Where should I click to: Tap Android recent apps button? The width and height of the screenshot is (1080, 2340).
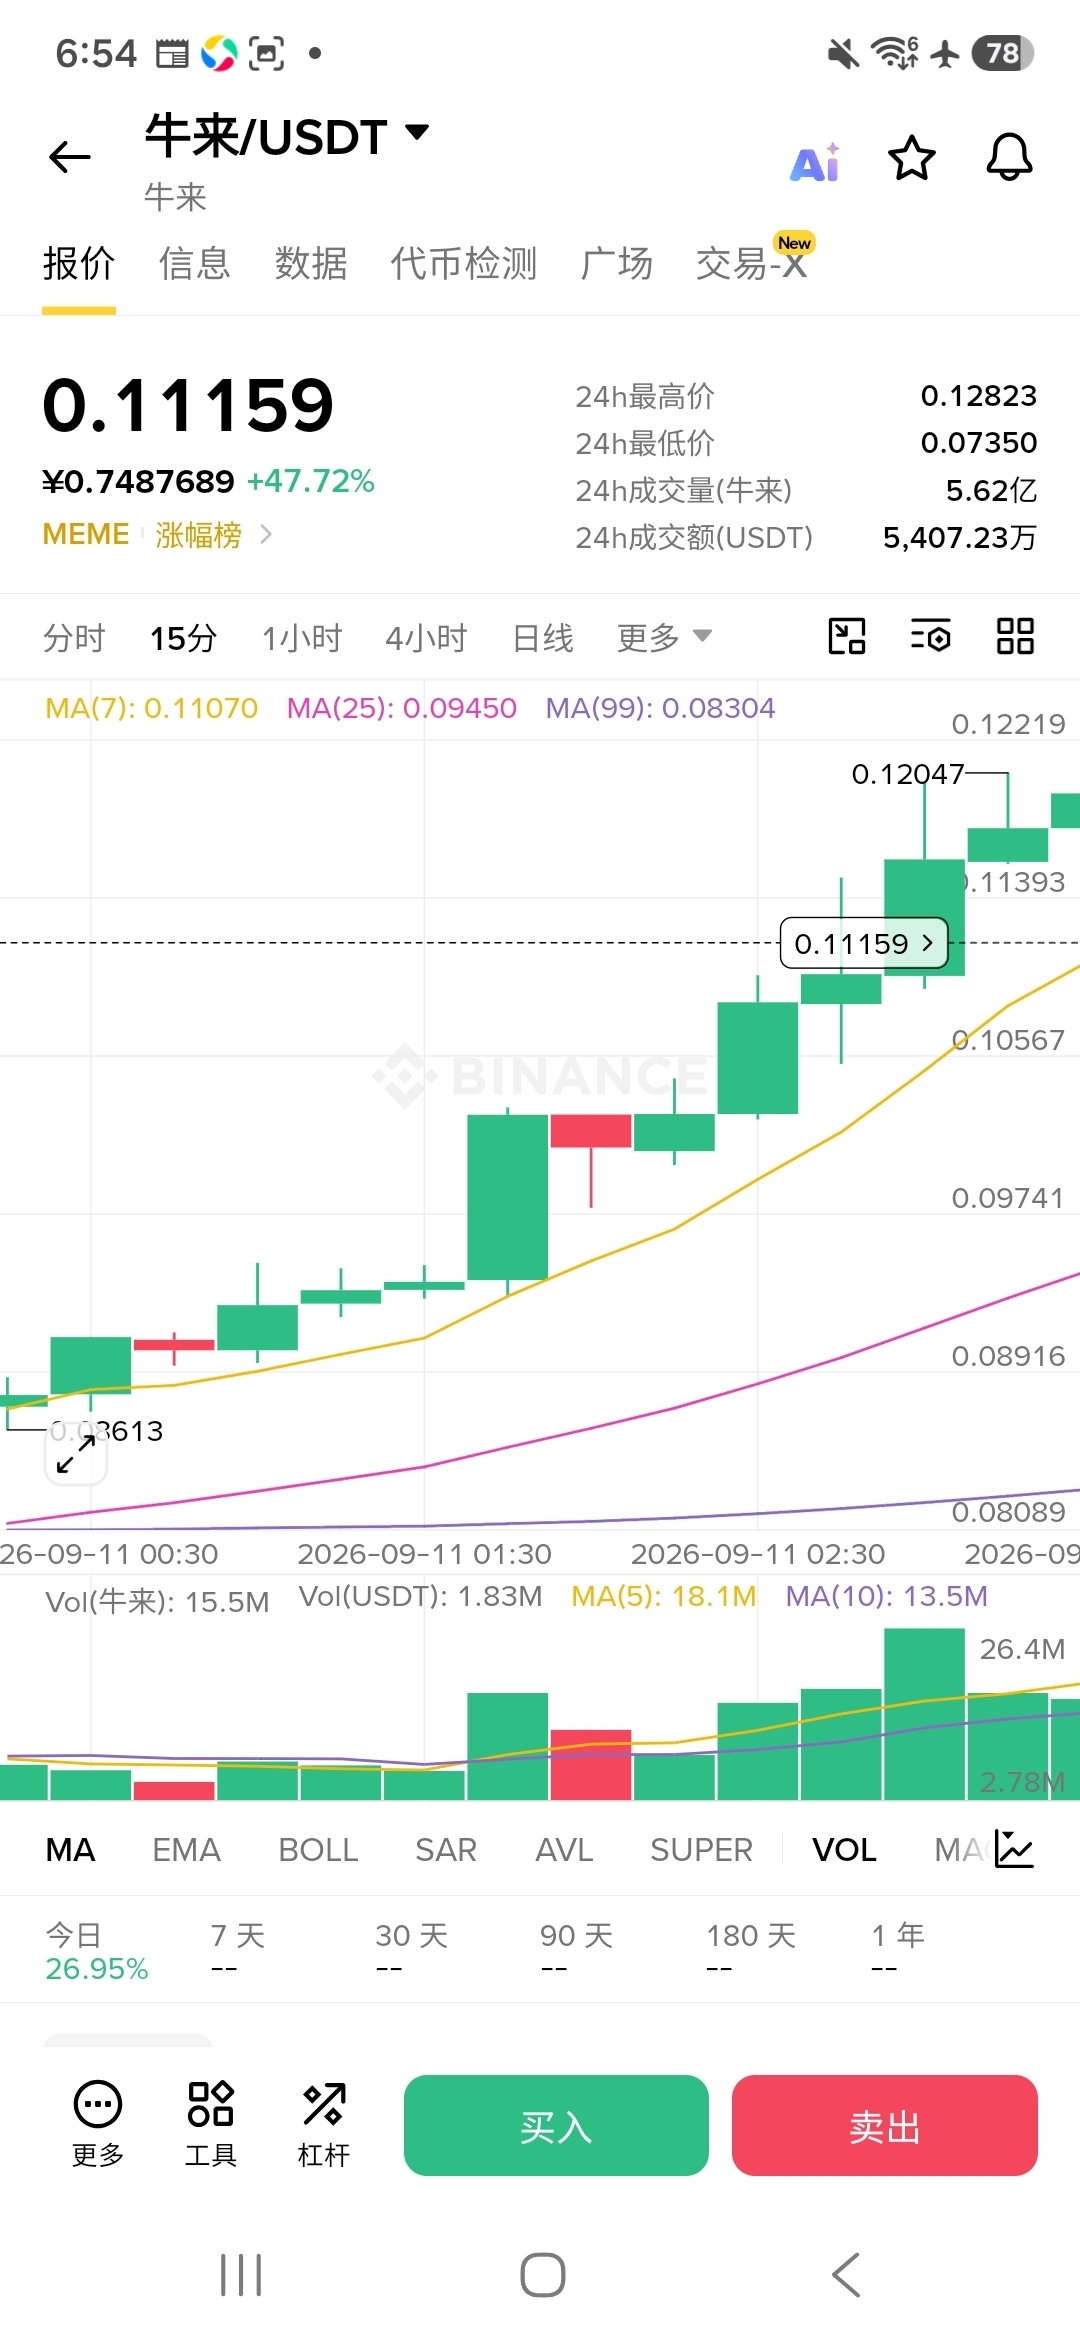tap(241, 2275)
